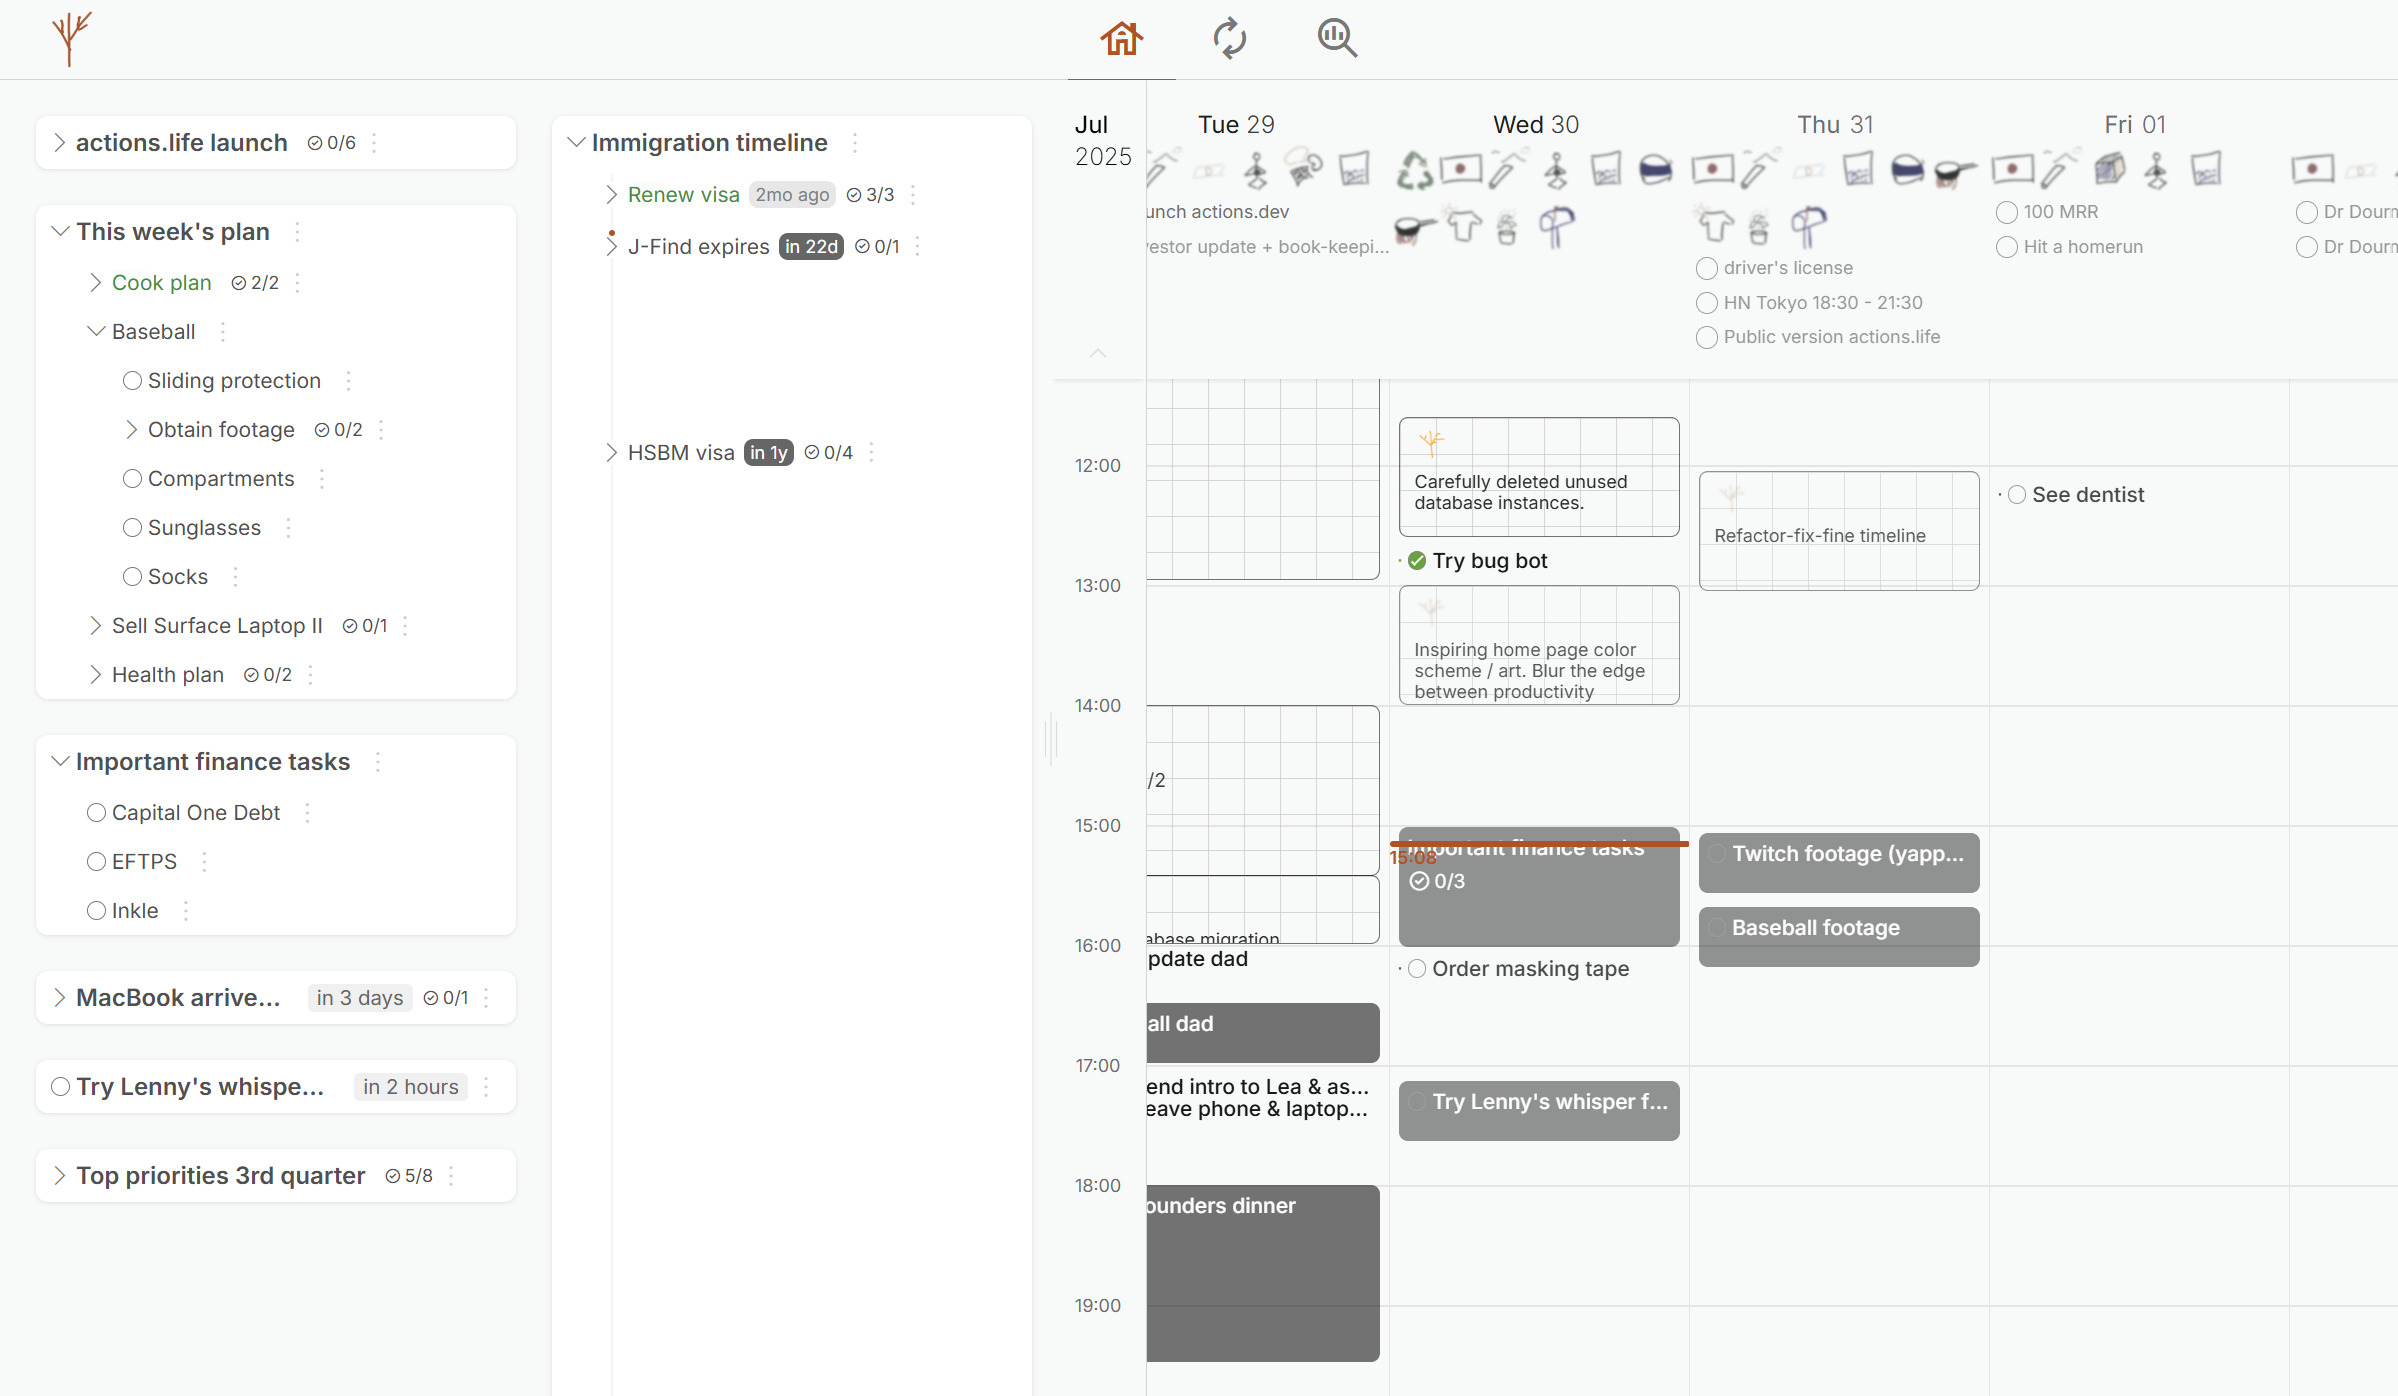Click the Renew visa link
This screenshot has height=1396, width=2398.
point(683,194)
